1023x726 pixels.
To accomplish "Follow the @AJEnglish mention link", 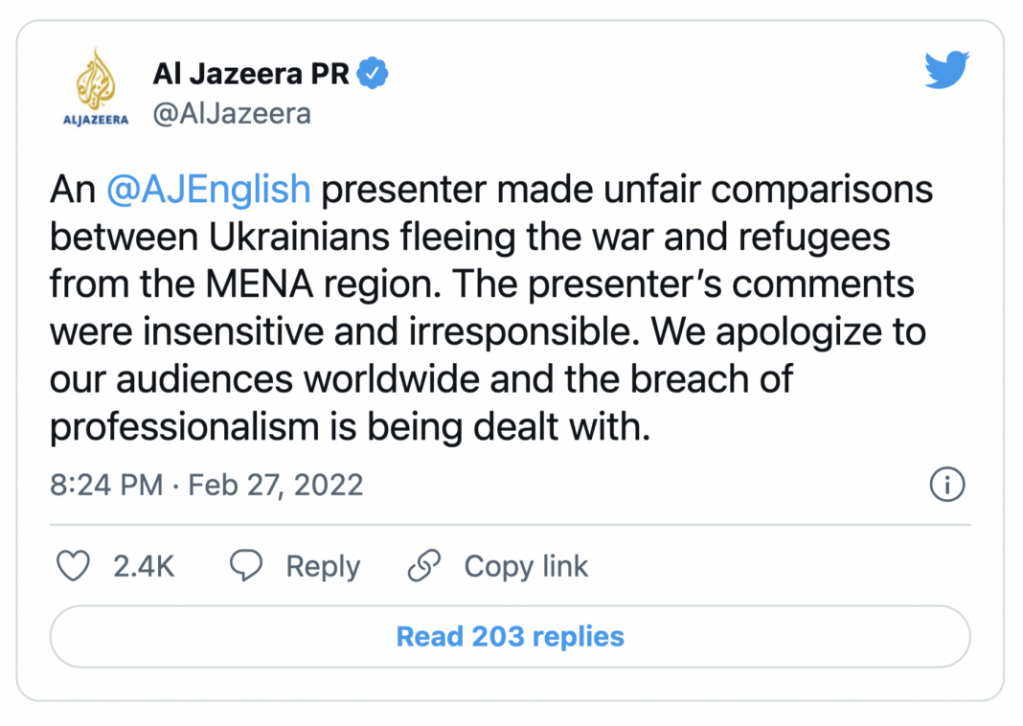I will coord(208,190).
